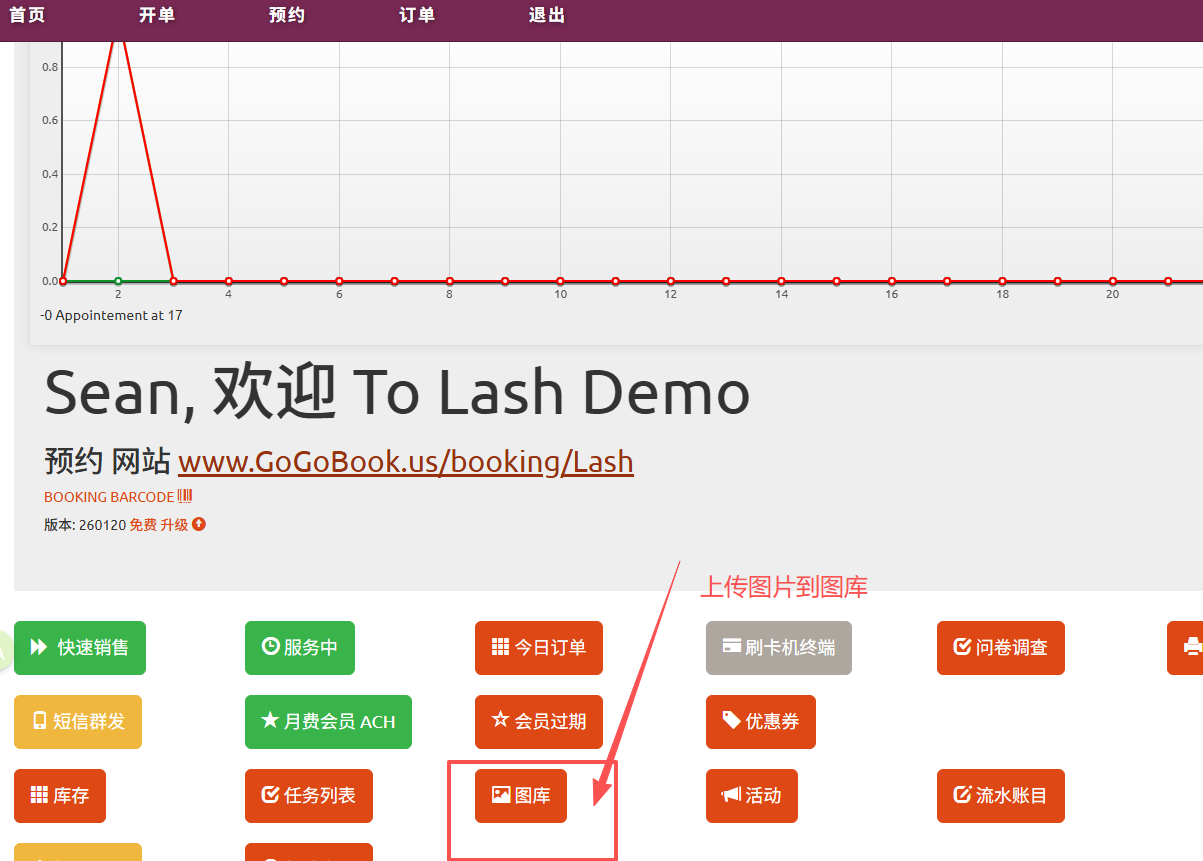Open 短信群发 bulk SMS

[x=78, y=722]
